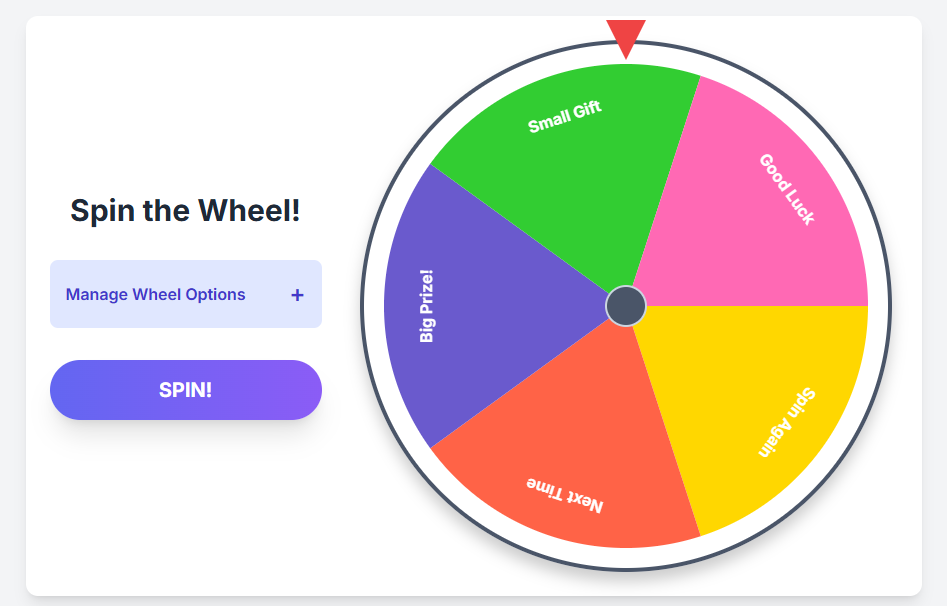Click the "Small Gift" label text
This screenshot has height=606, width=947.
pyautogui.click(x=565, y=117)
